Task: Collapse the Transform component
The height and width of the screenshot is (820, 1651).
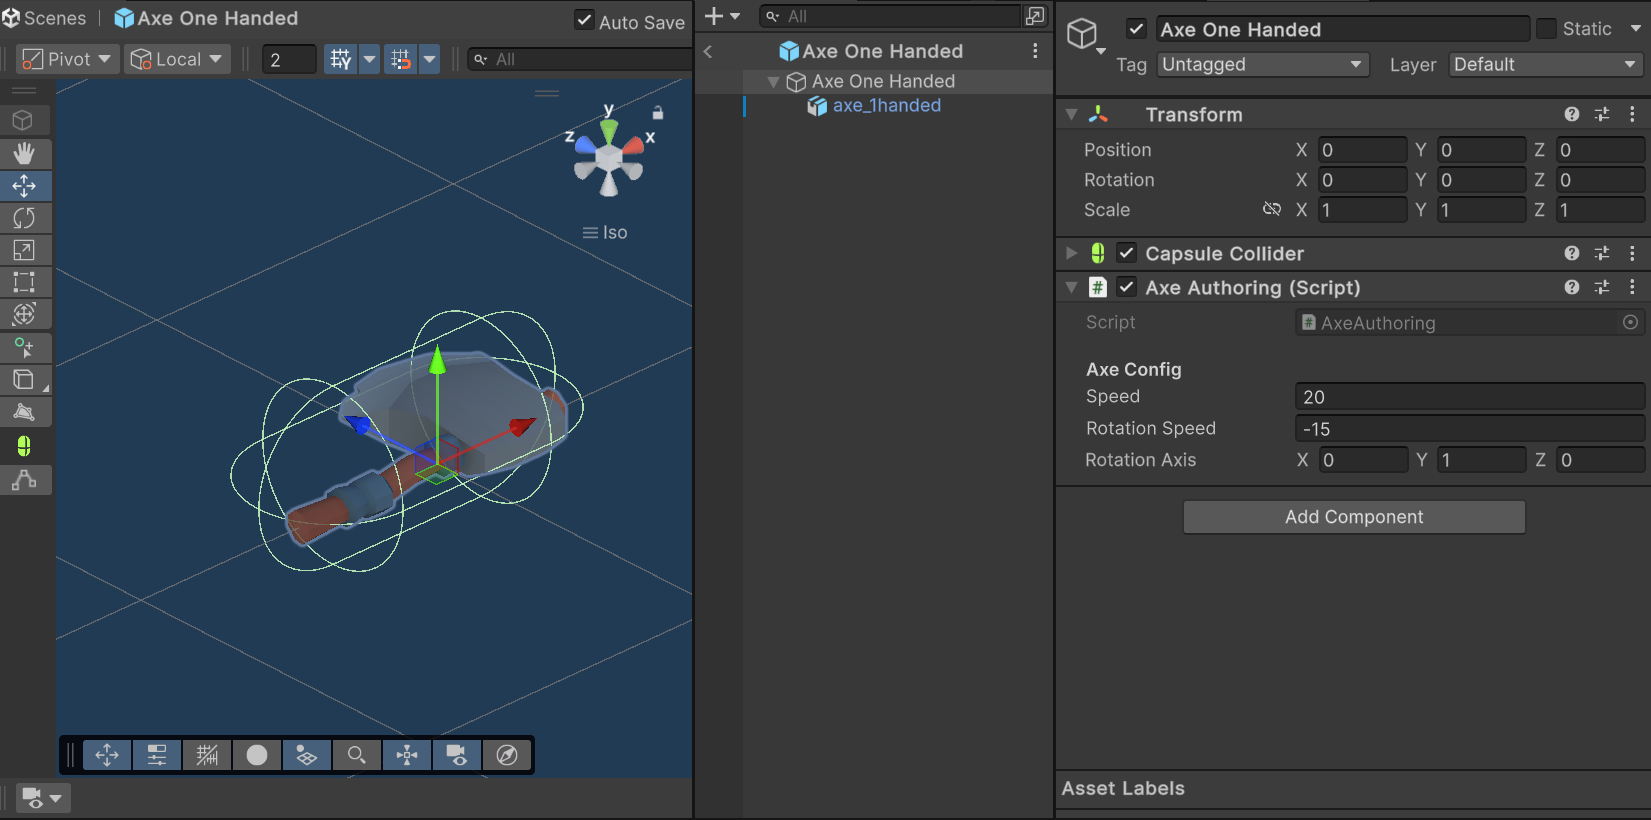Action: coord(1071,115)
